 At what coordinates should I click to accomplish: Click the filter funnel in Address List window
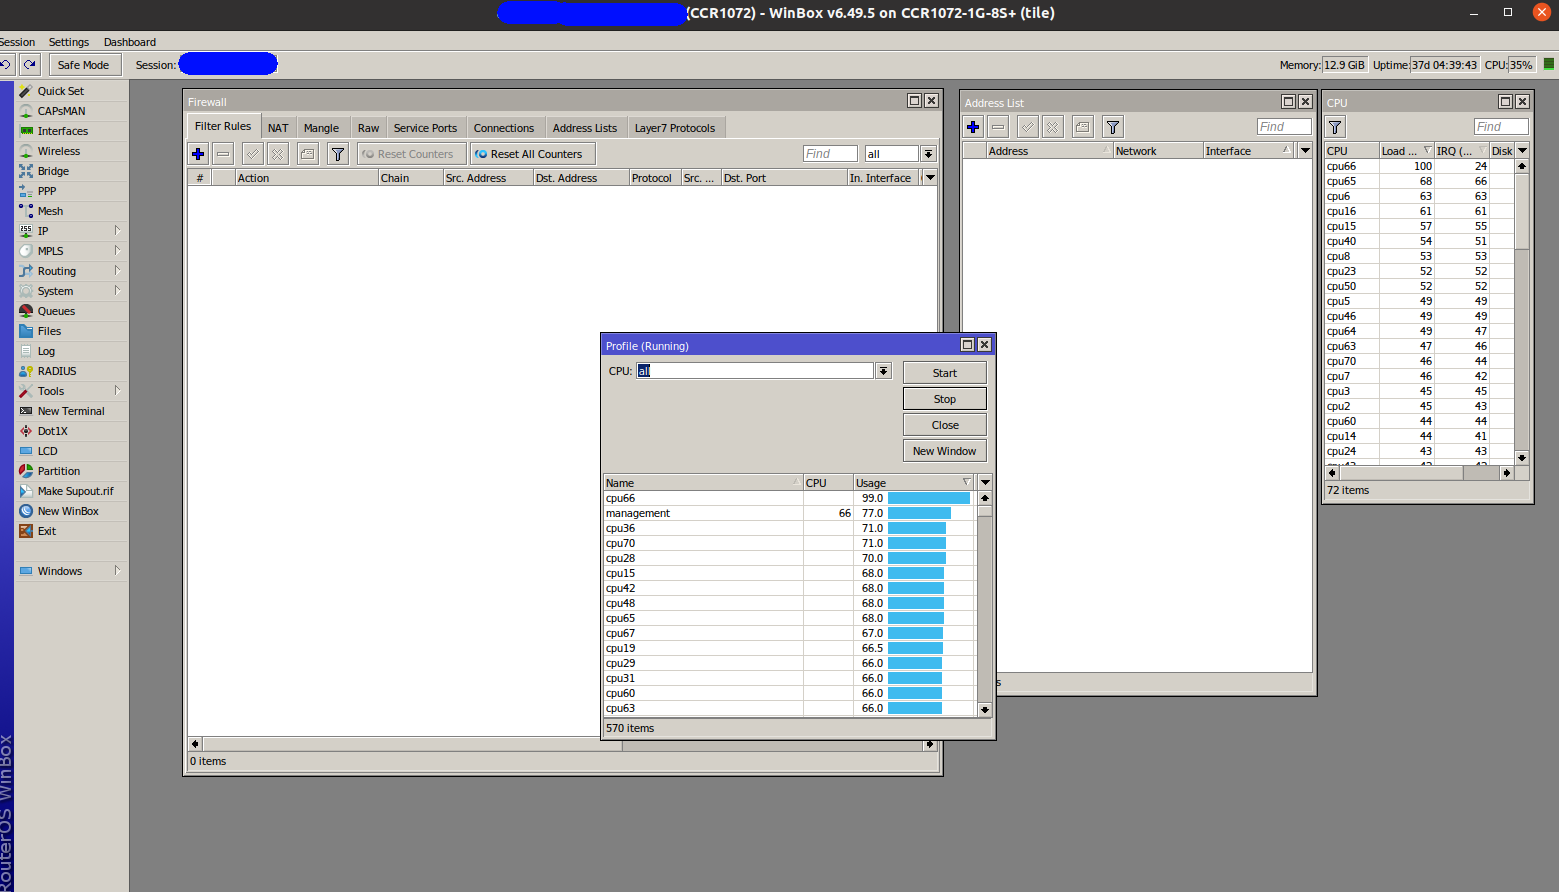pos(1113,127)
